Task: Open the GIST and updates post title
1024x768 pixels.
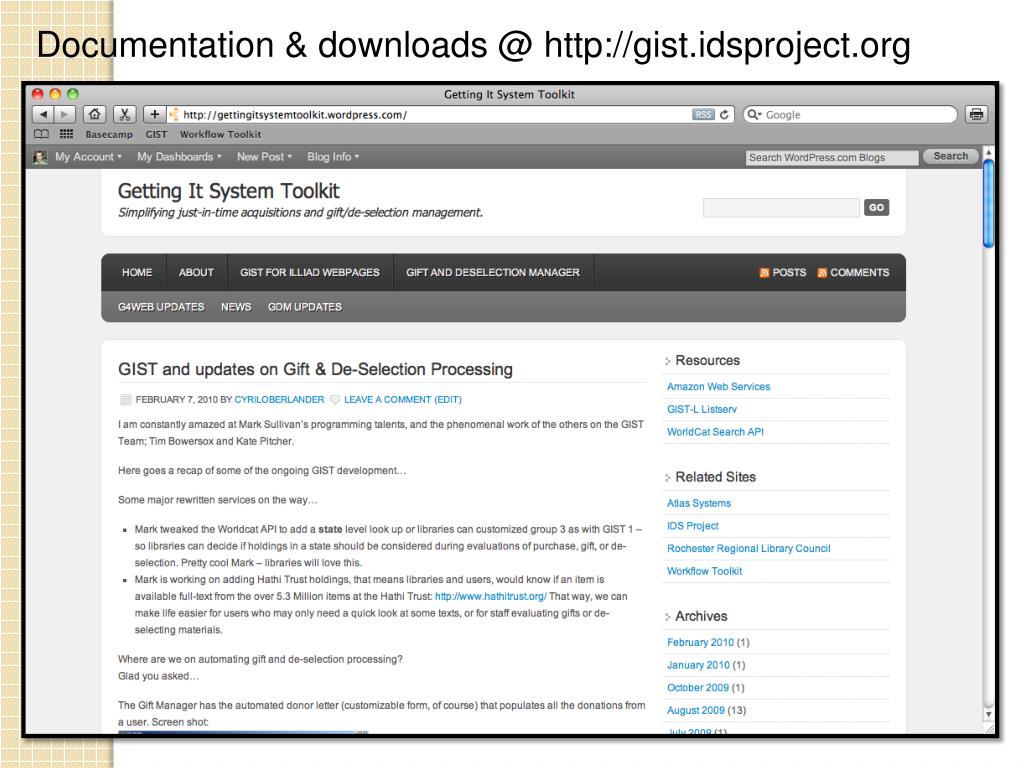Action: click(x=315, y=369)
